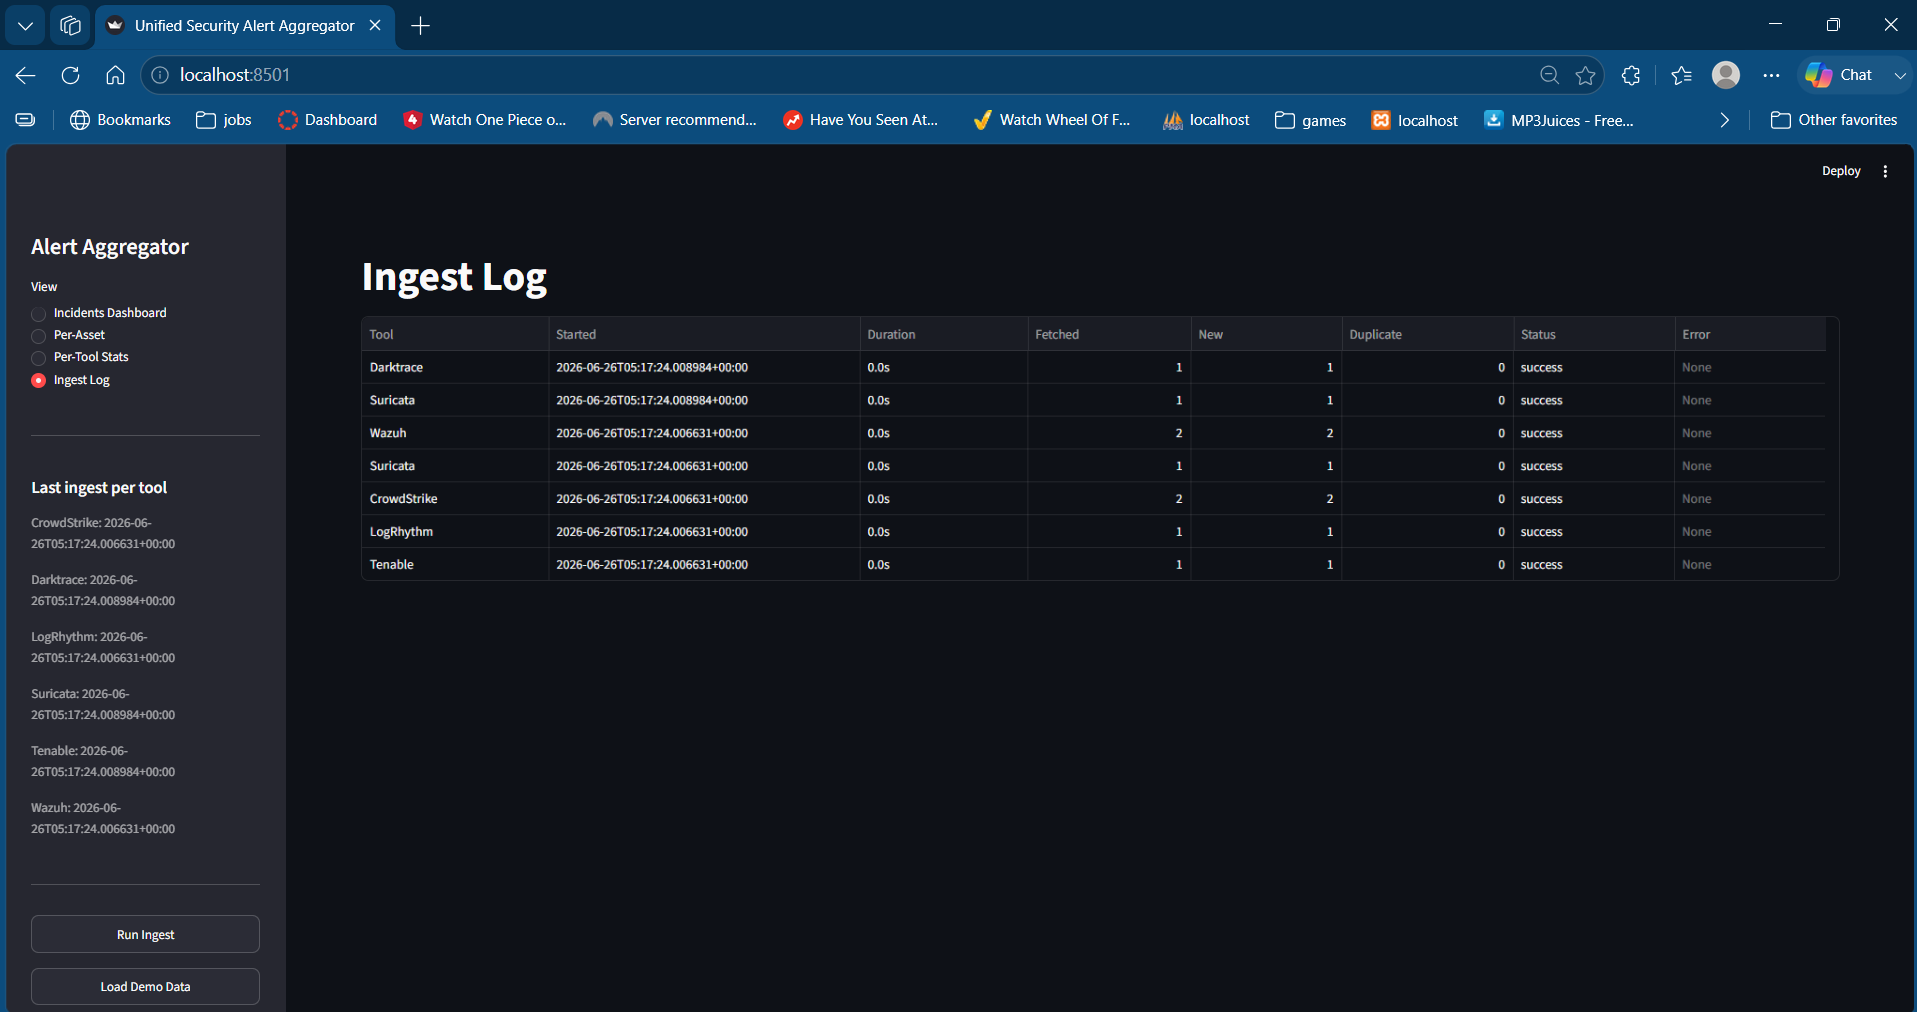Screen dimensions: 1917x1012
Task: Open browser settings and more menu
Action: (1771, 75)
